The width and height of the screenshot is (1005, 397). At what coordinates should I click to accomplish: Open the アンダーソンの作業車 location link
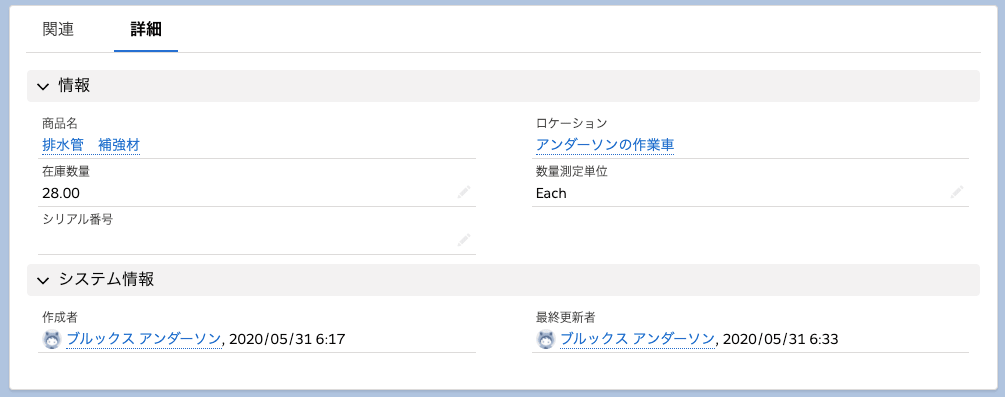605,146
